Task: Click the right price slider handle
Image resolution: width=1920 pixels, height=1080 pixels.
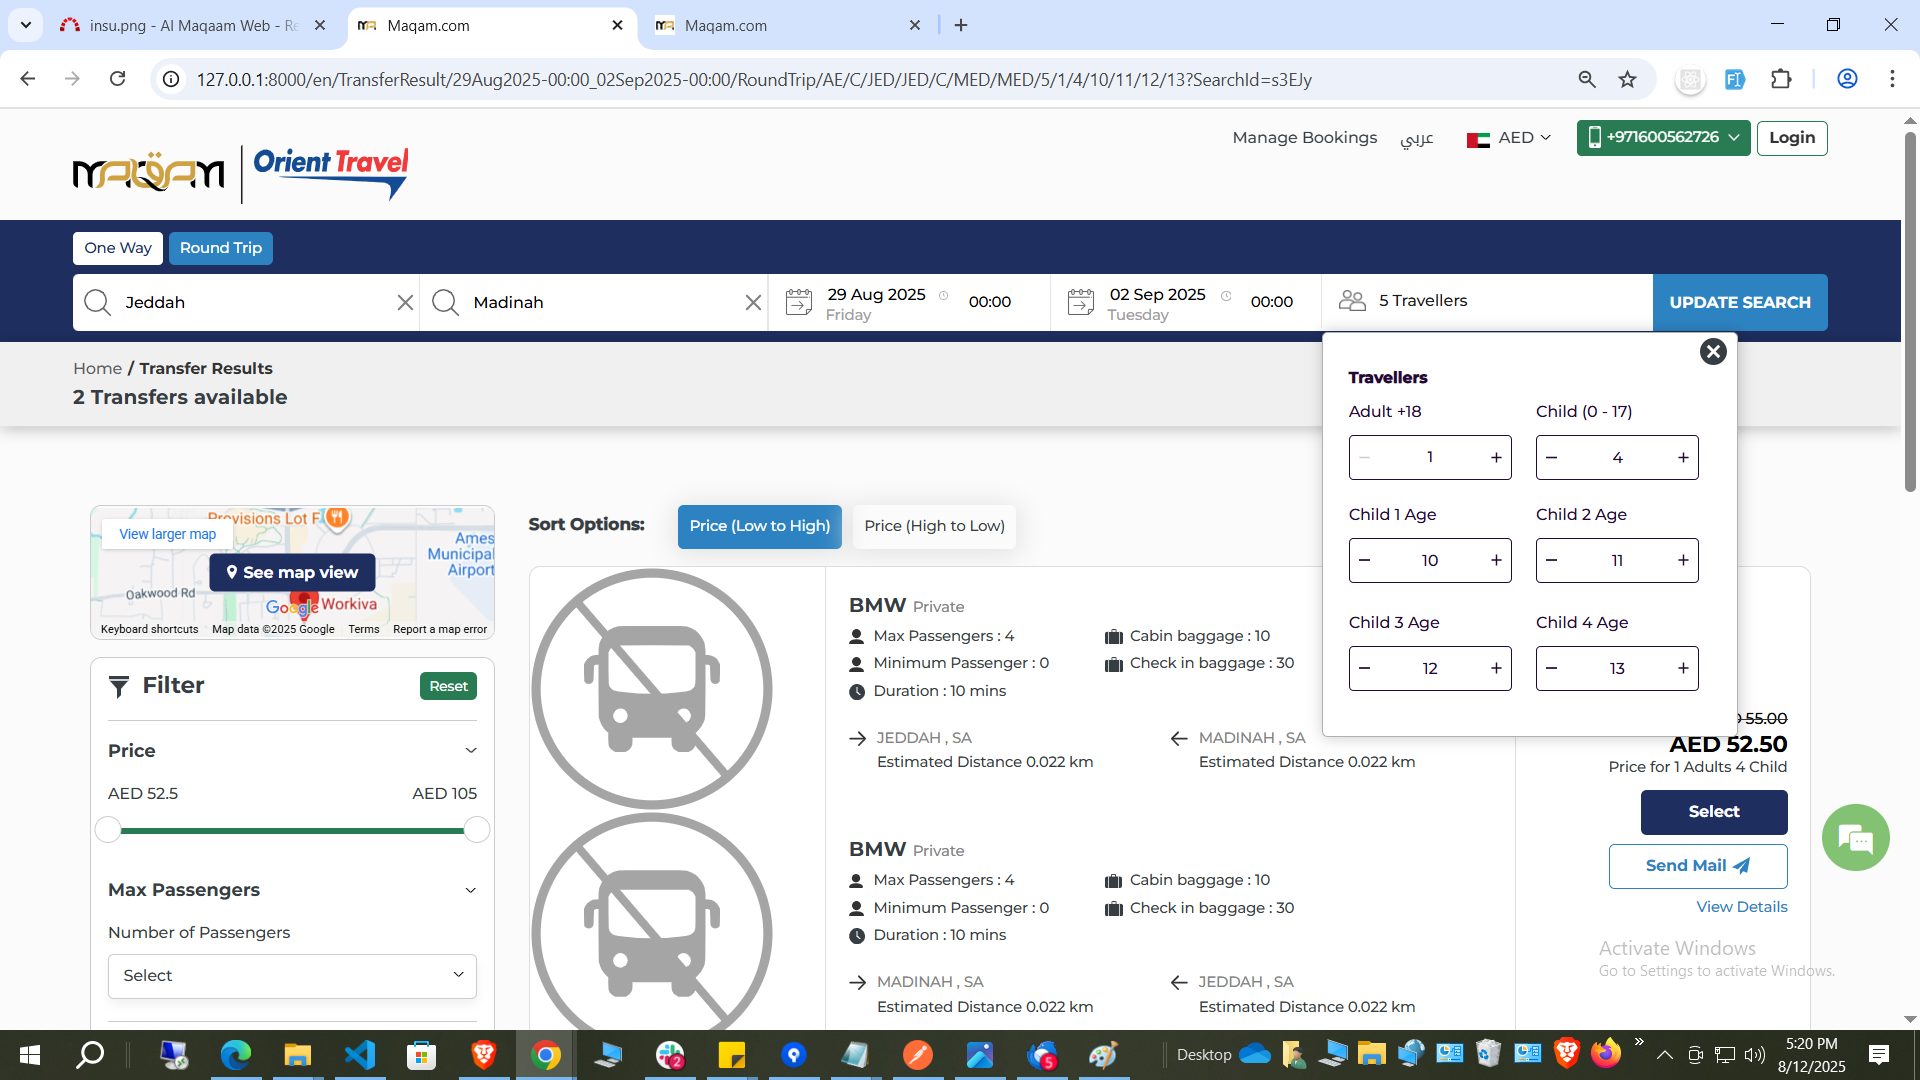Action: pyautogui.click(x=477, y=829)
